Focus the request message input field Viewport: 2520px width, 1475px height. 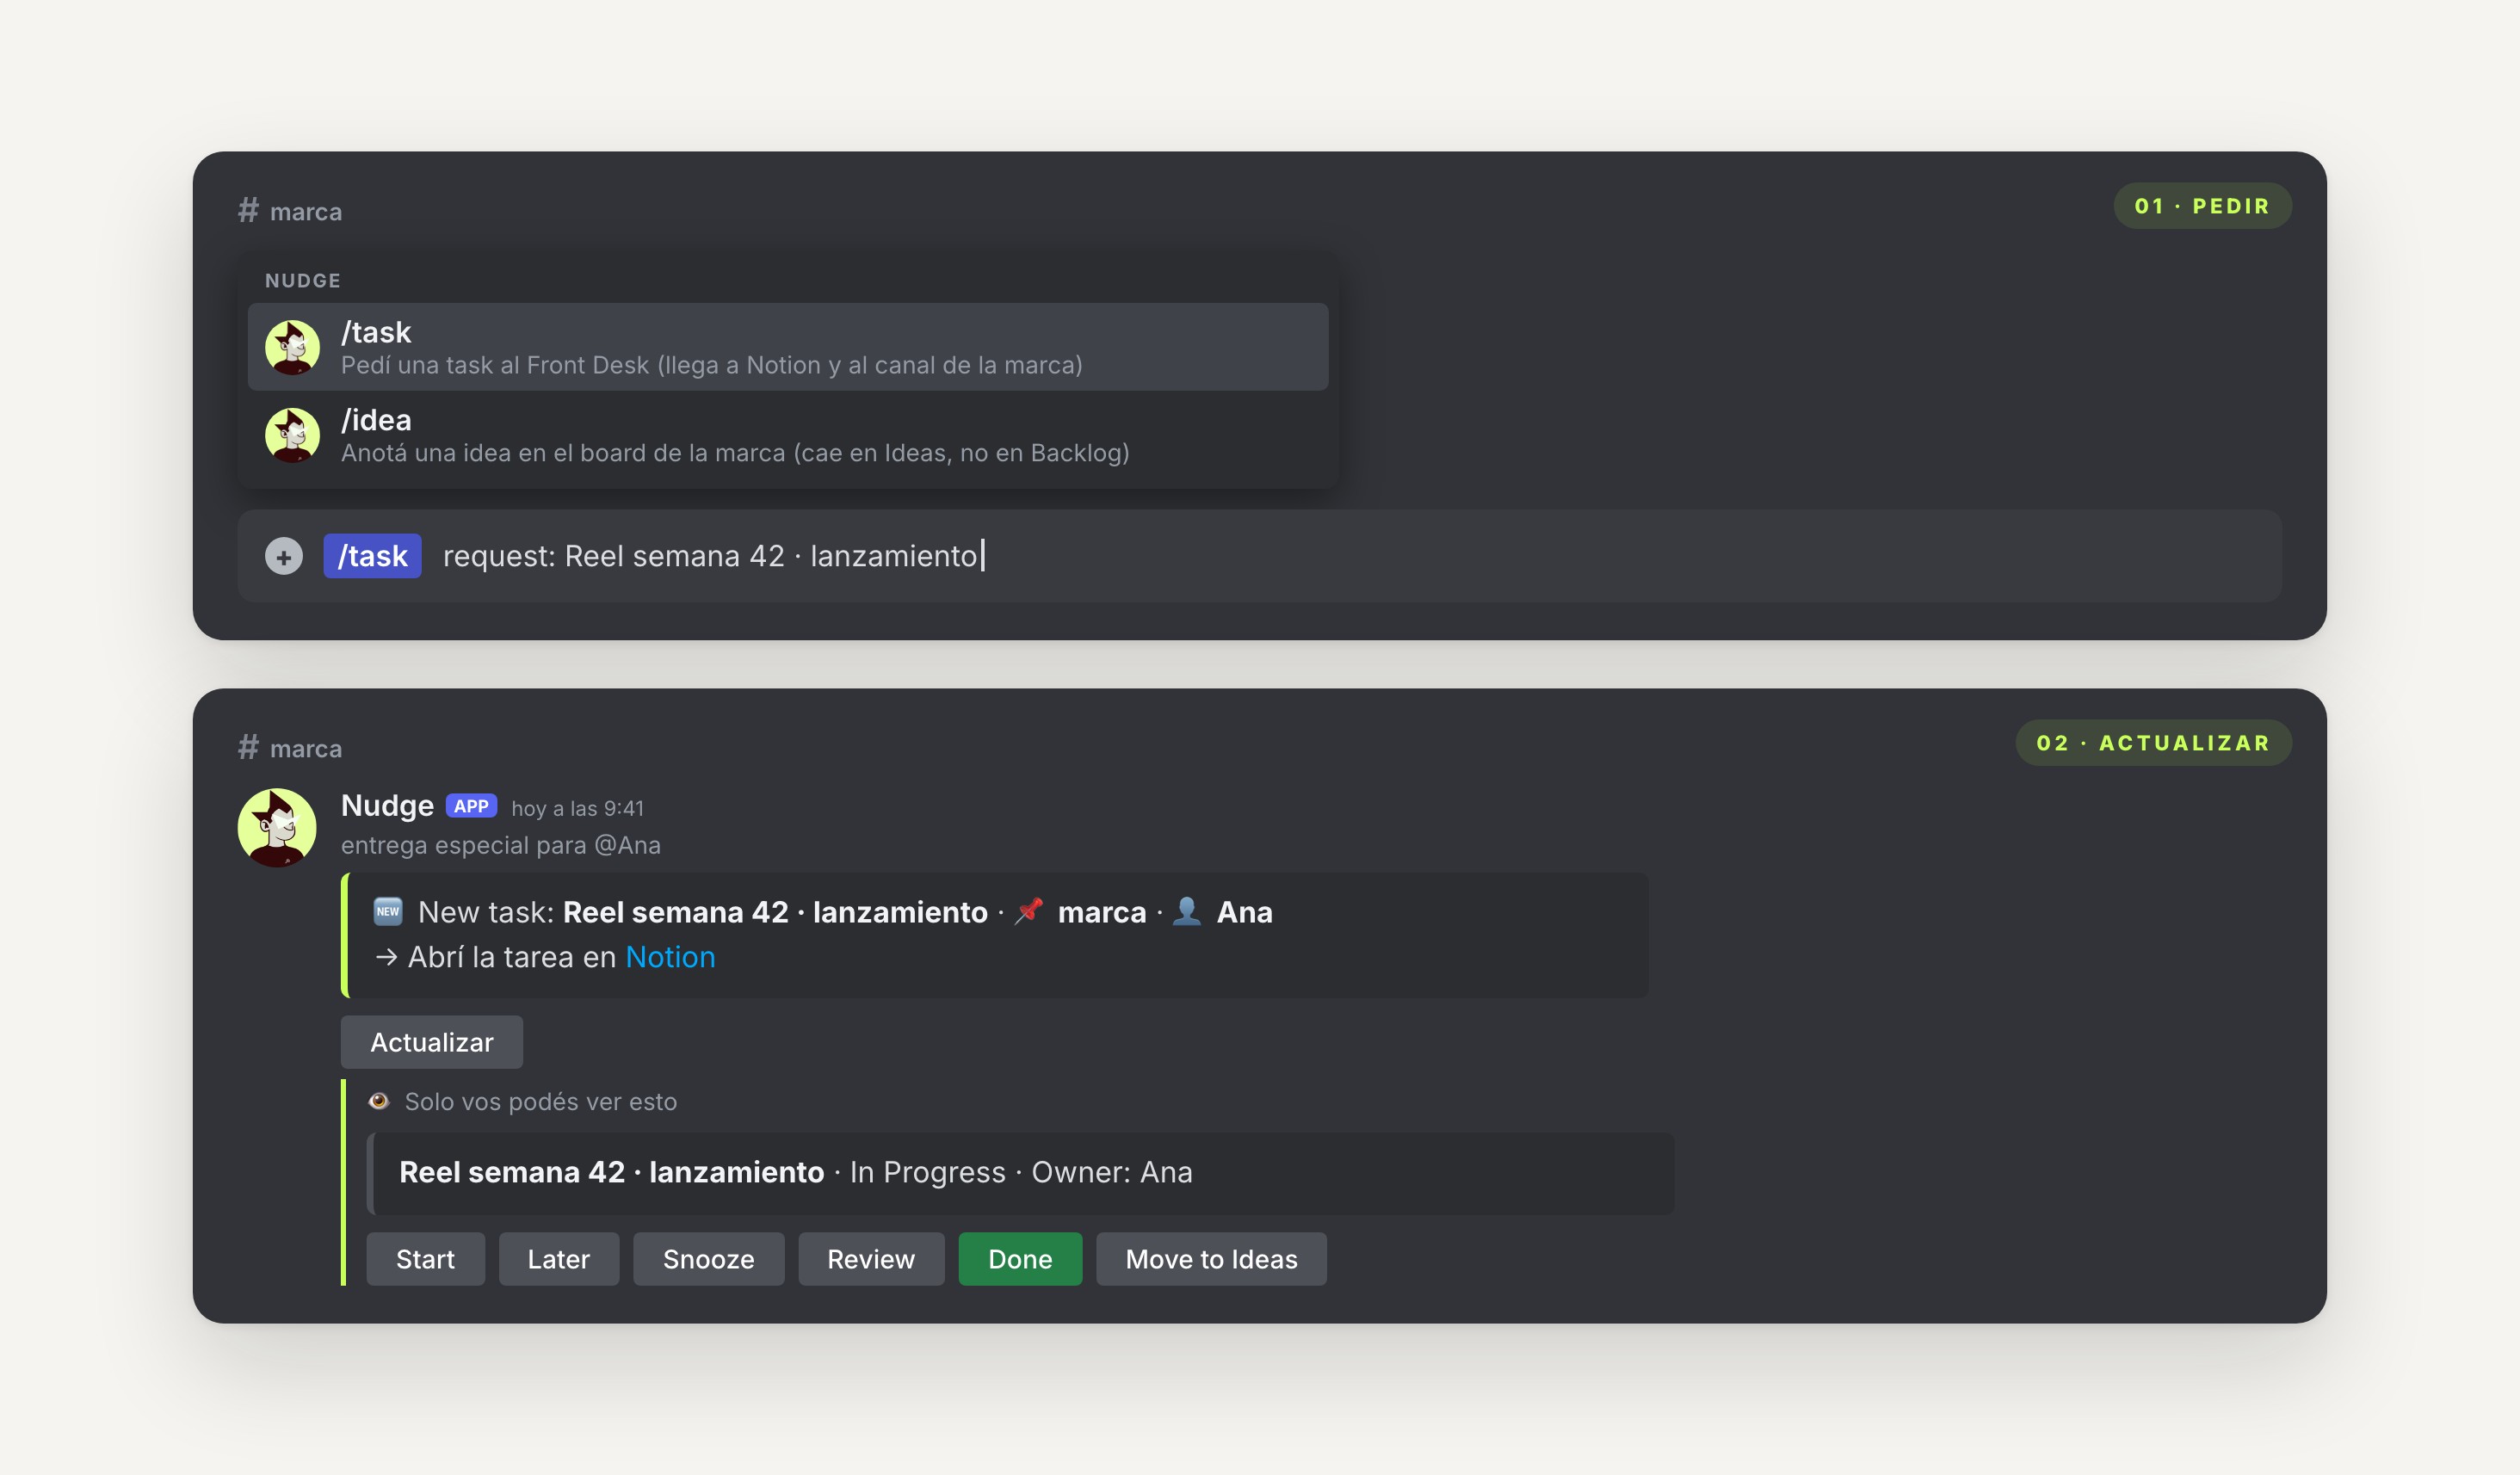pyautogui.click(x=1259, y=556)
